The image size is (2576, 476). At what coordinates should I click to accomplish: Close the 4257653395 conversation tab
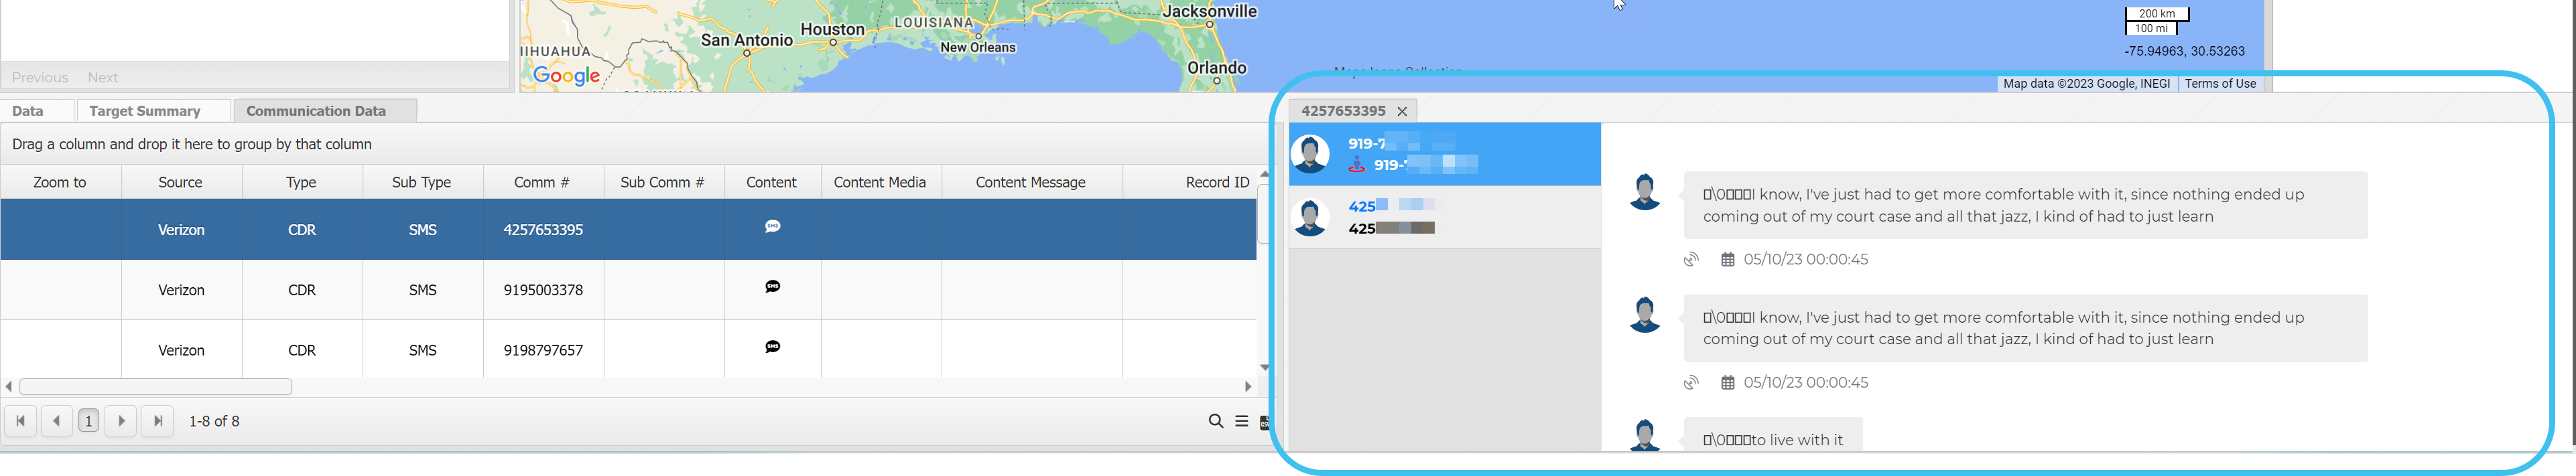pyautogui.click(x=1402, y=112)
